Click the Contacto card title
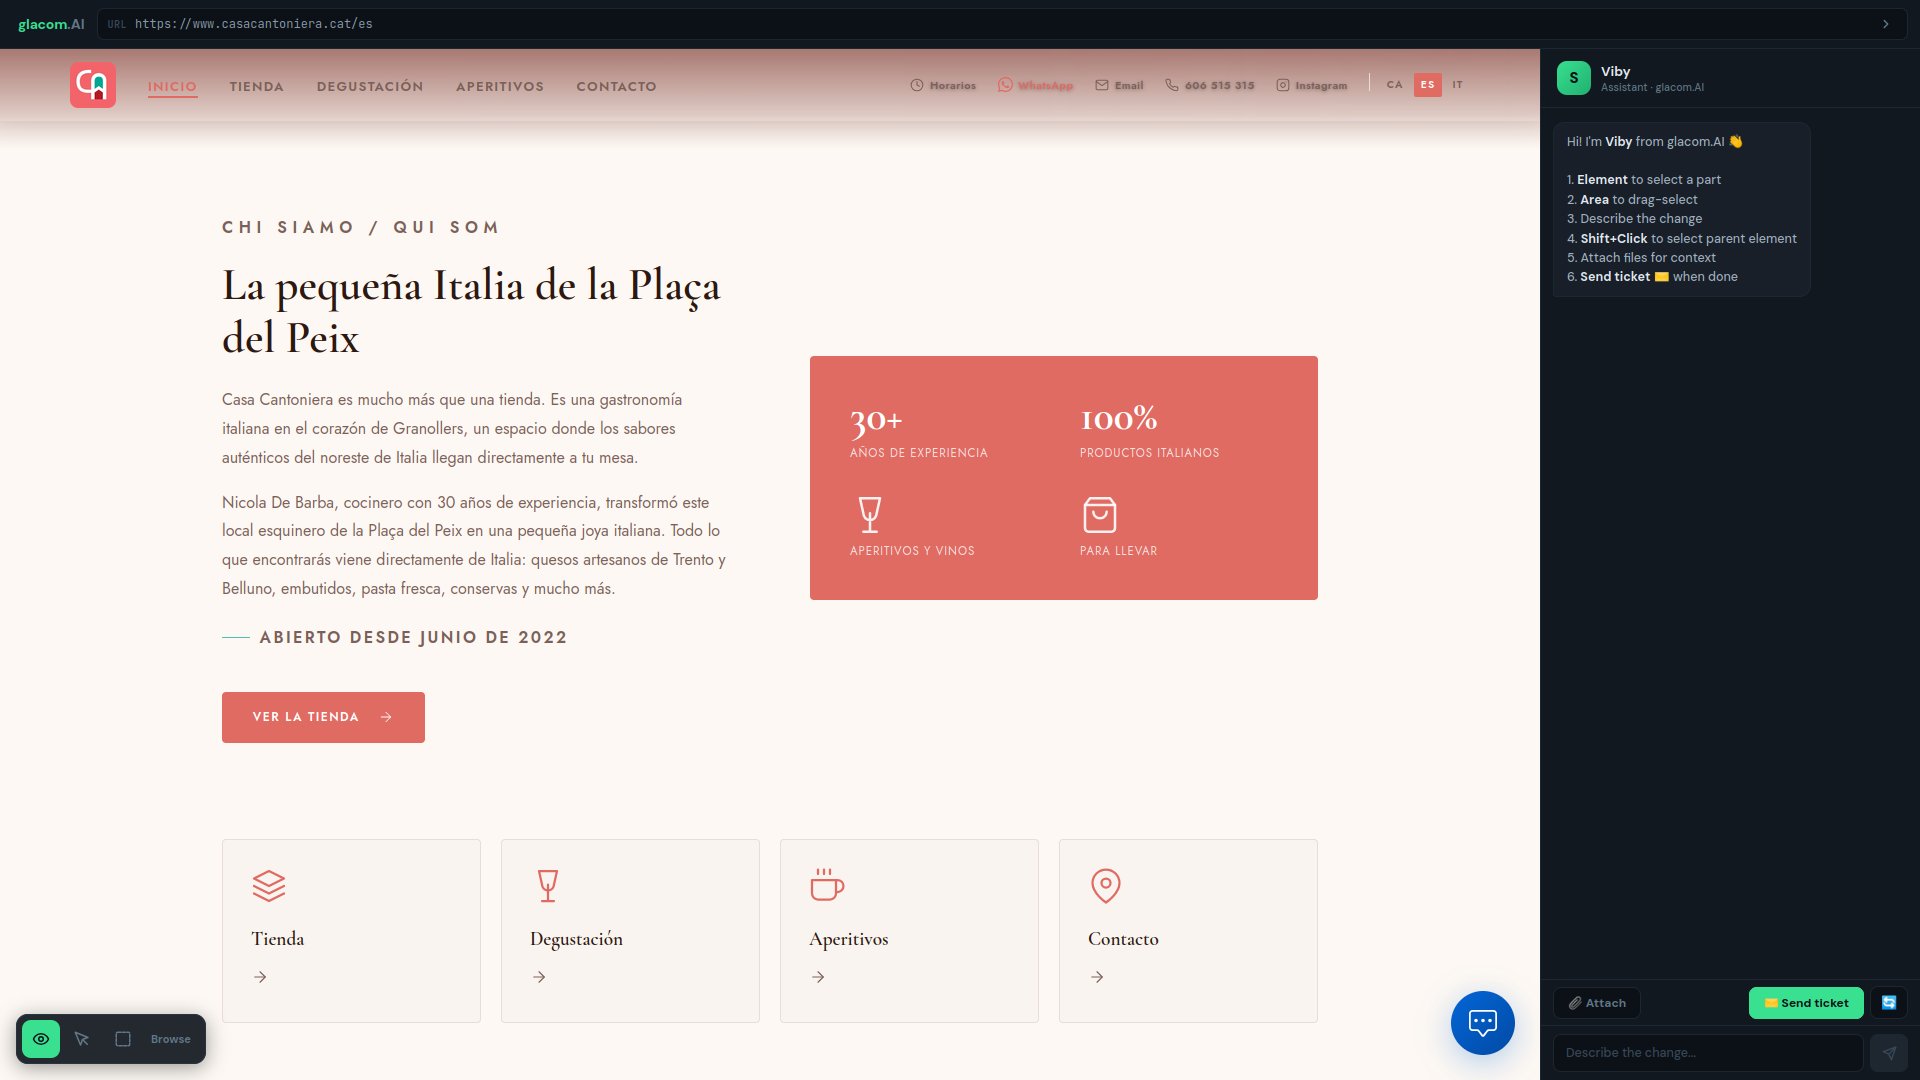This screenshot has height=1080, width=1920. point(1123,939)
